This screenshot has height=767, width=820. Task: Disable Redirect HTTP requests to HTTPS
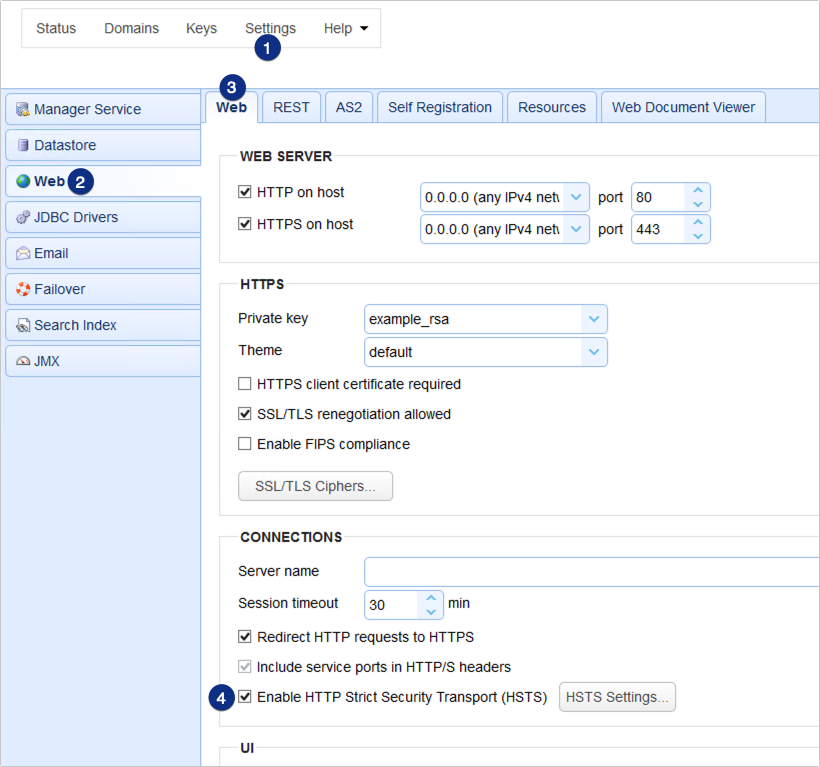tap(245, 636)
